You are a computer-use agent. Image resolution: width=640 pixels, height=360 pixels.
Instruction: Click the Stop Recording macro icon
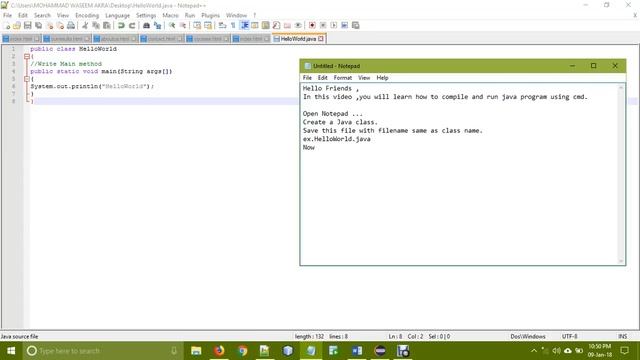[x=323, y=25]
